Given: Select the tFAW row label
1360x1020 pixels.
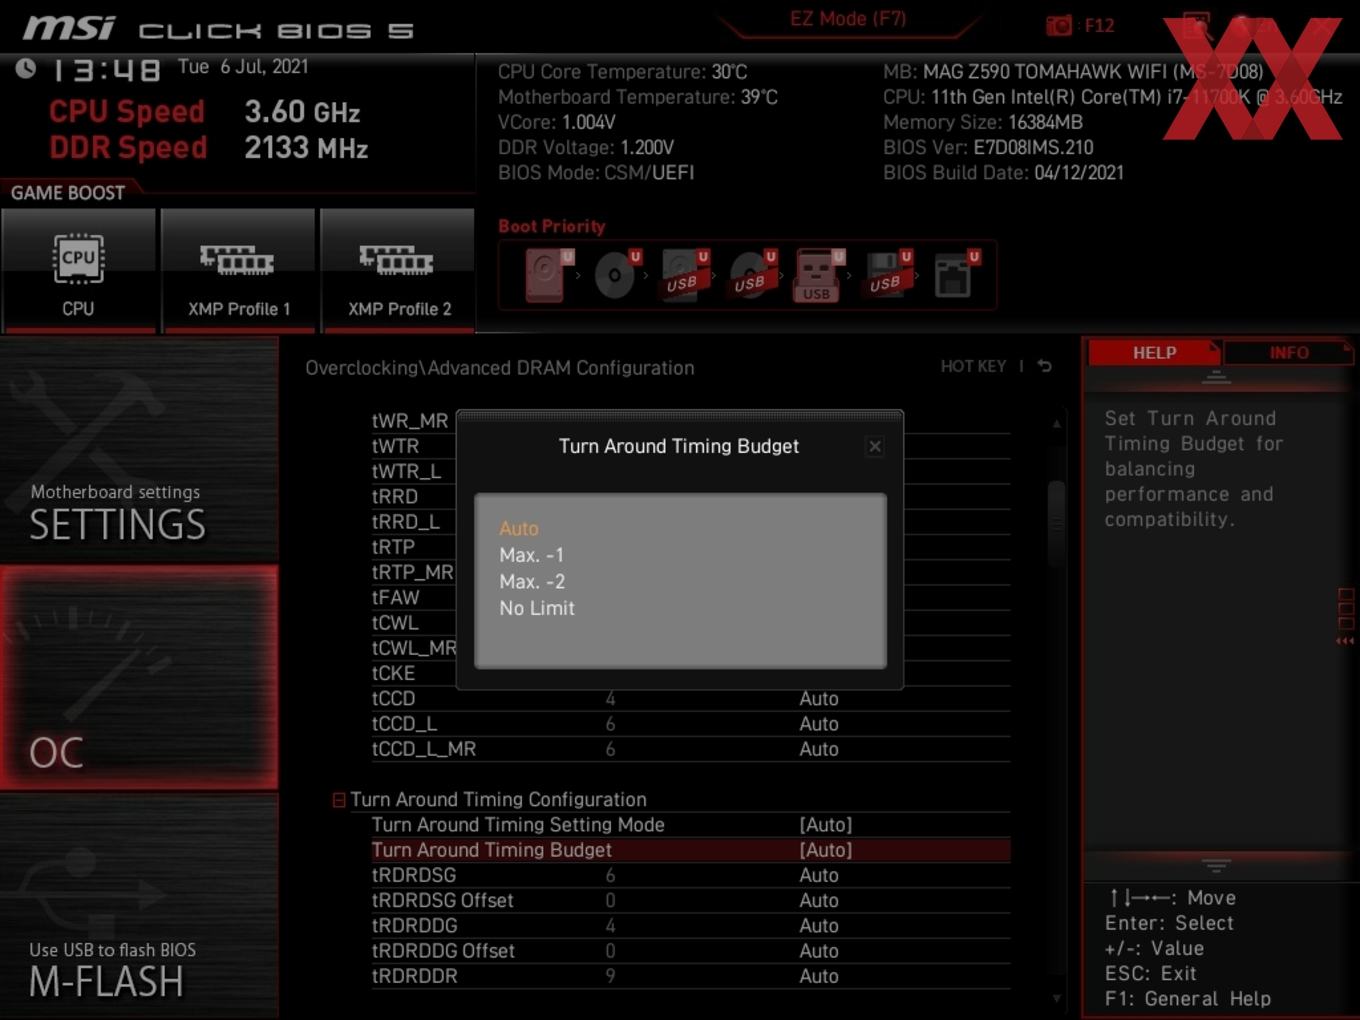Looking at the screenshot, I should [396, 597].
